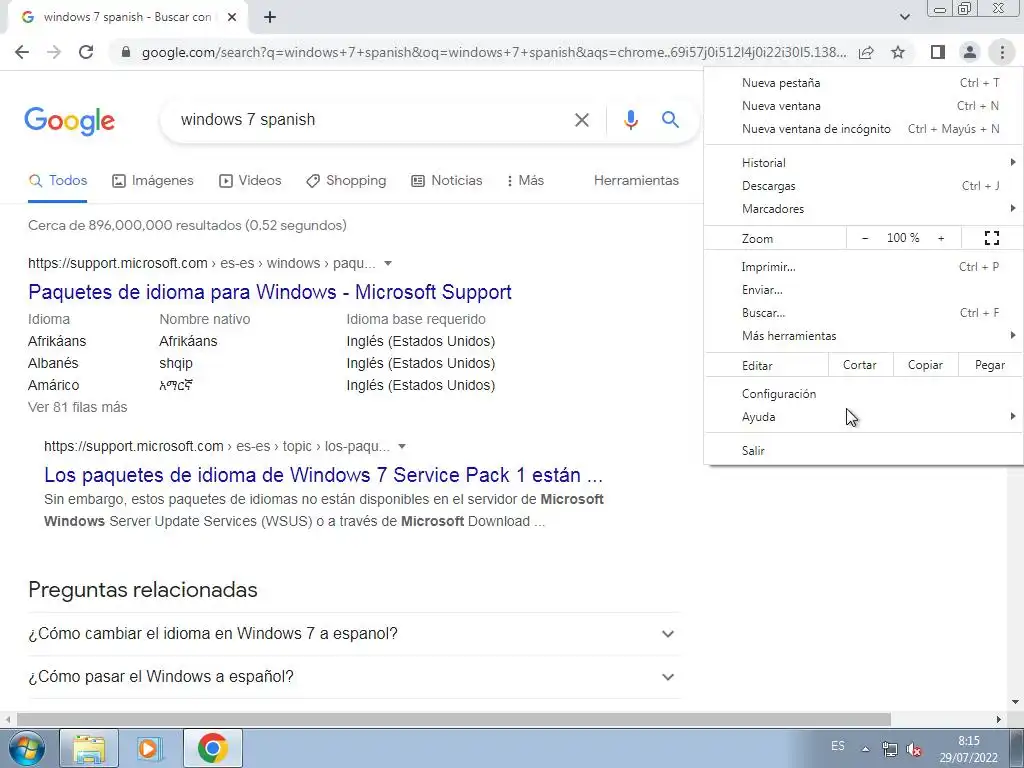
Task: Choose Nueva ventana de incógnito
Action: [x=863, y=129]
